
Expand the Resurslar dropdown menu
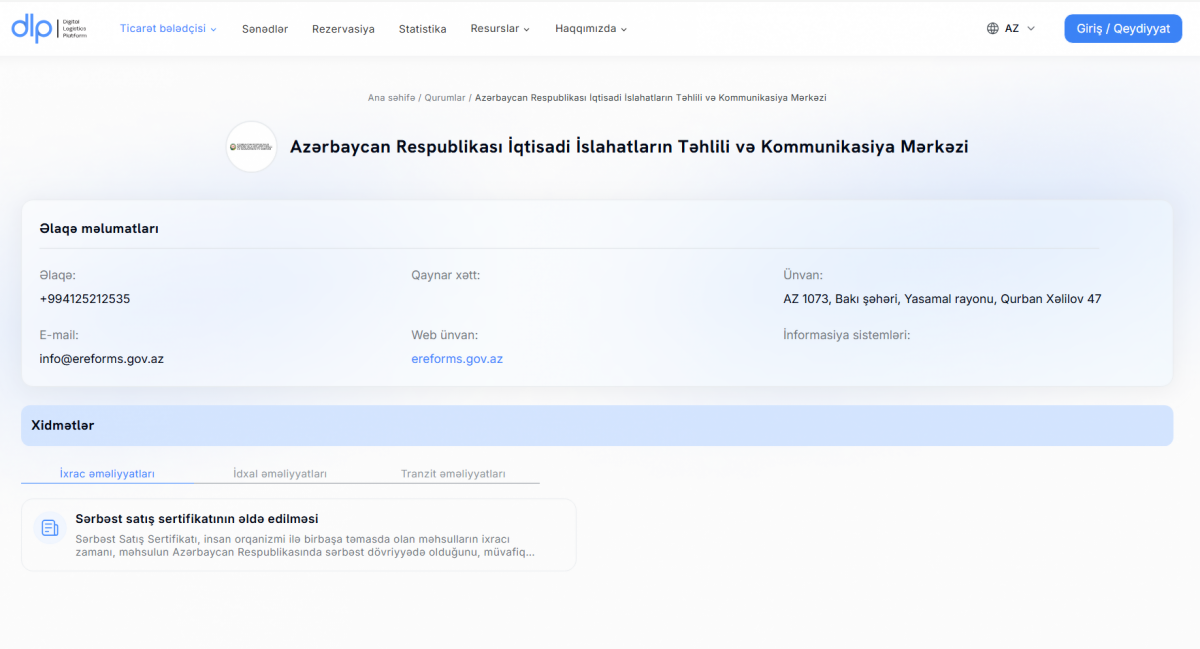(x=500, y=29)
